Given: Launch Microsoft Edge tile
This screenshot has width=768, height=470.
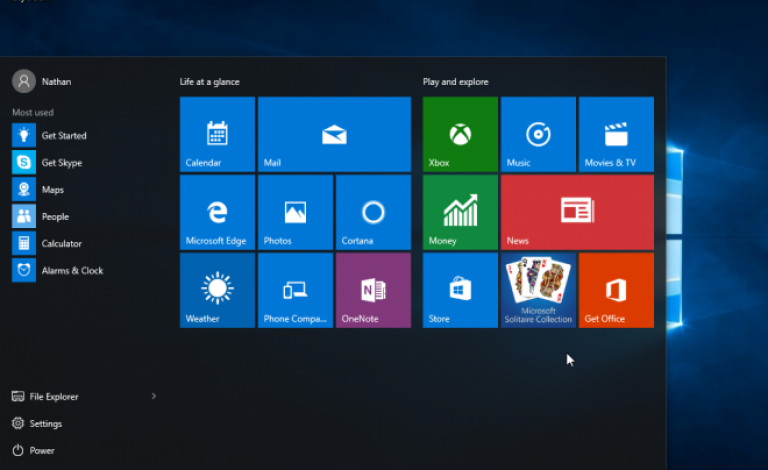Looking at the screenshot, I should tap(217, 212).
